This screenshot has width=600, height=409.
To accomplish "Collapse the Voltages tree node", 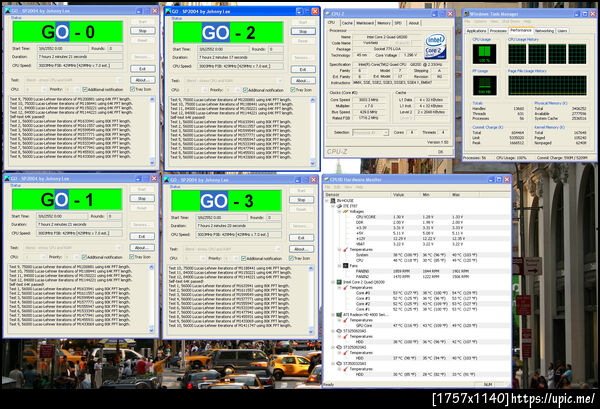I will 339,211.
